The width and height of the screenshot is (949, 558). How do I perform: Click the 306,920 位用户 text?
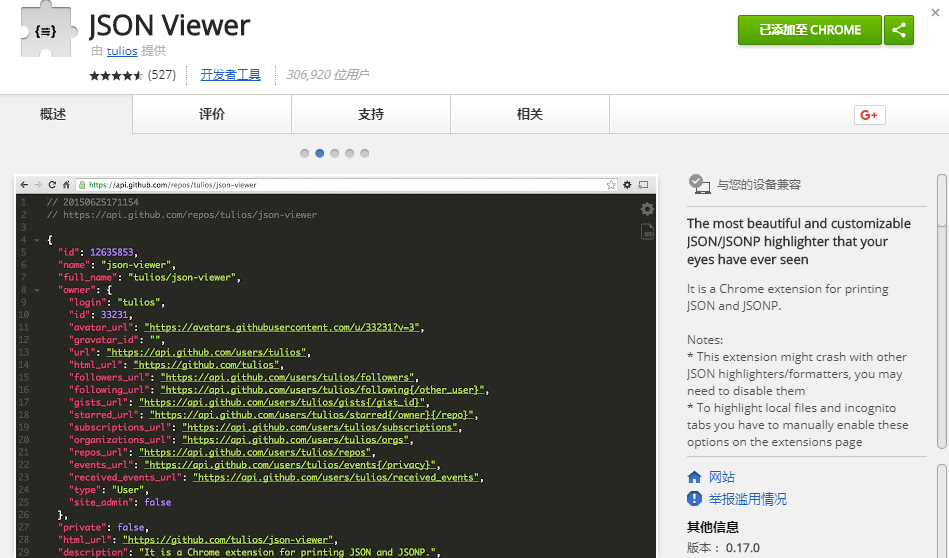pyautogui.click(x=327, y=75)
